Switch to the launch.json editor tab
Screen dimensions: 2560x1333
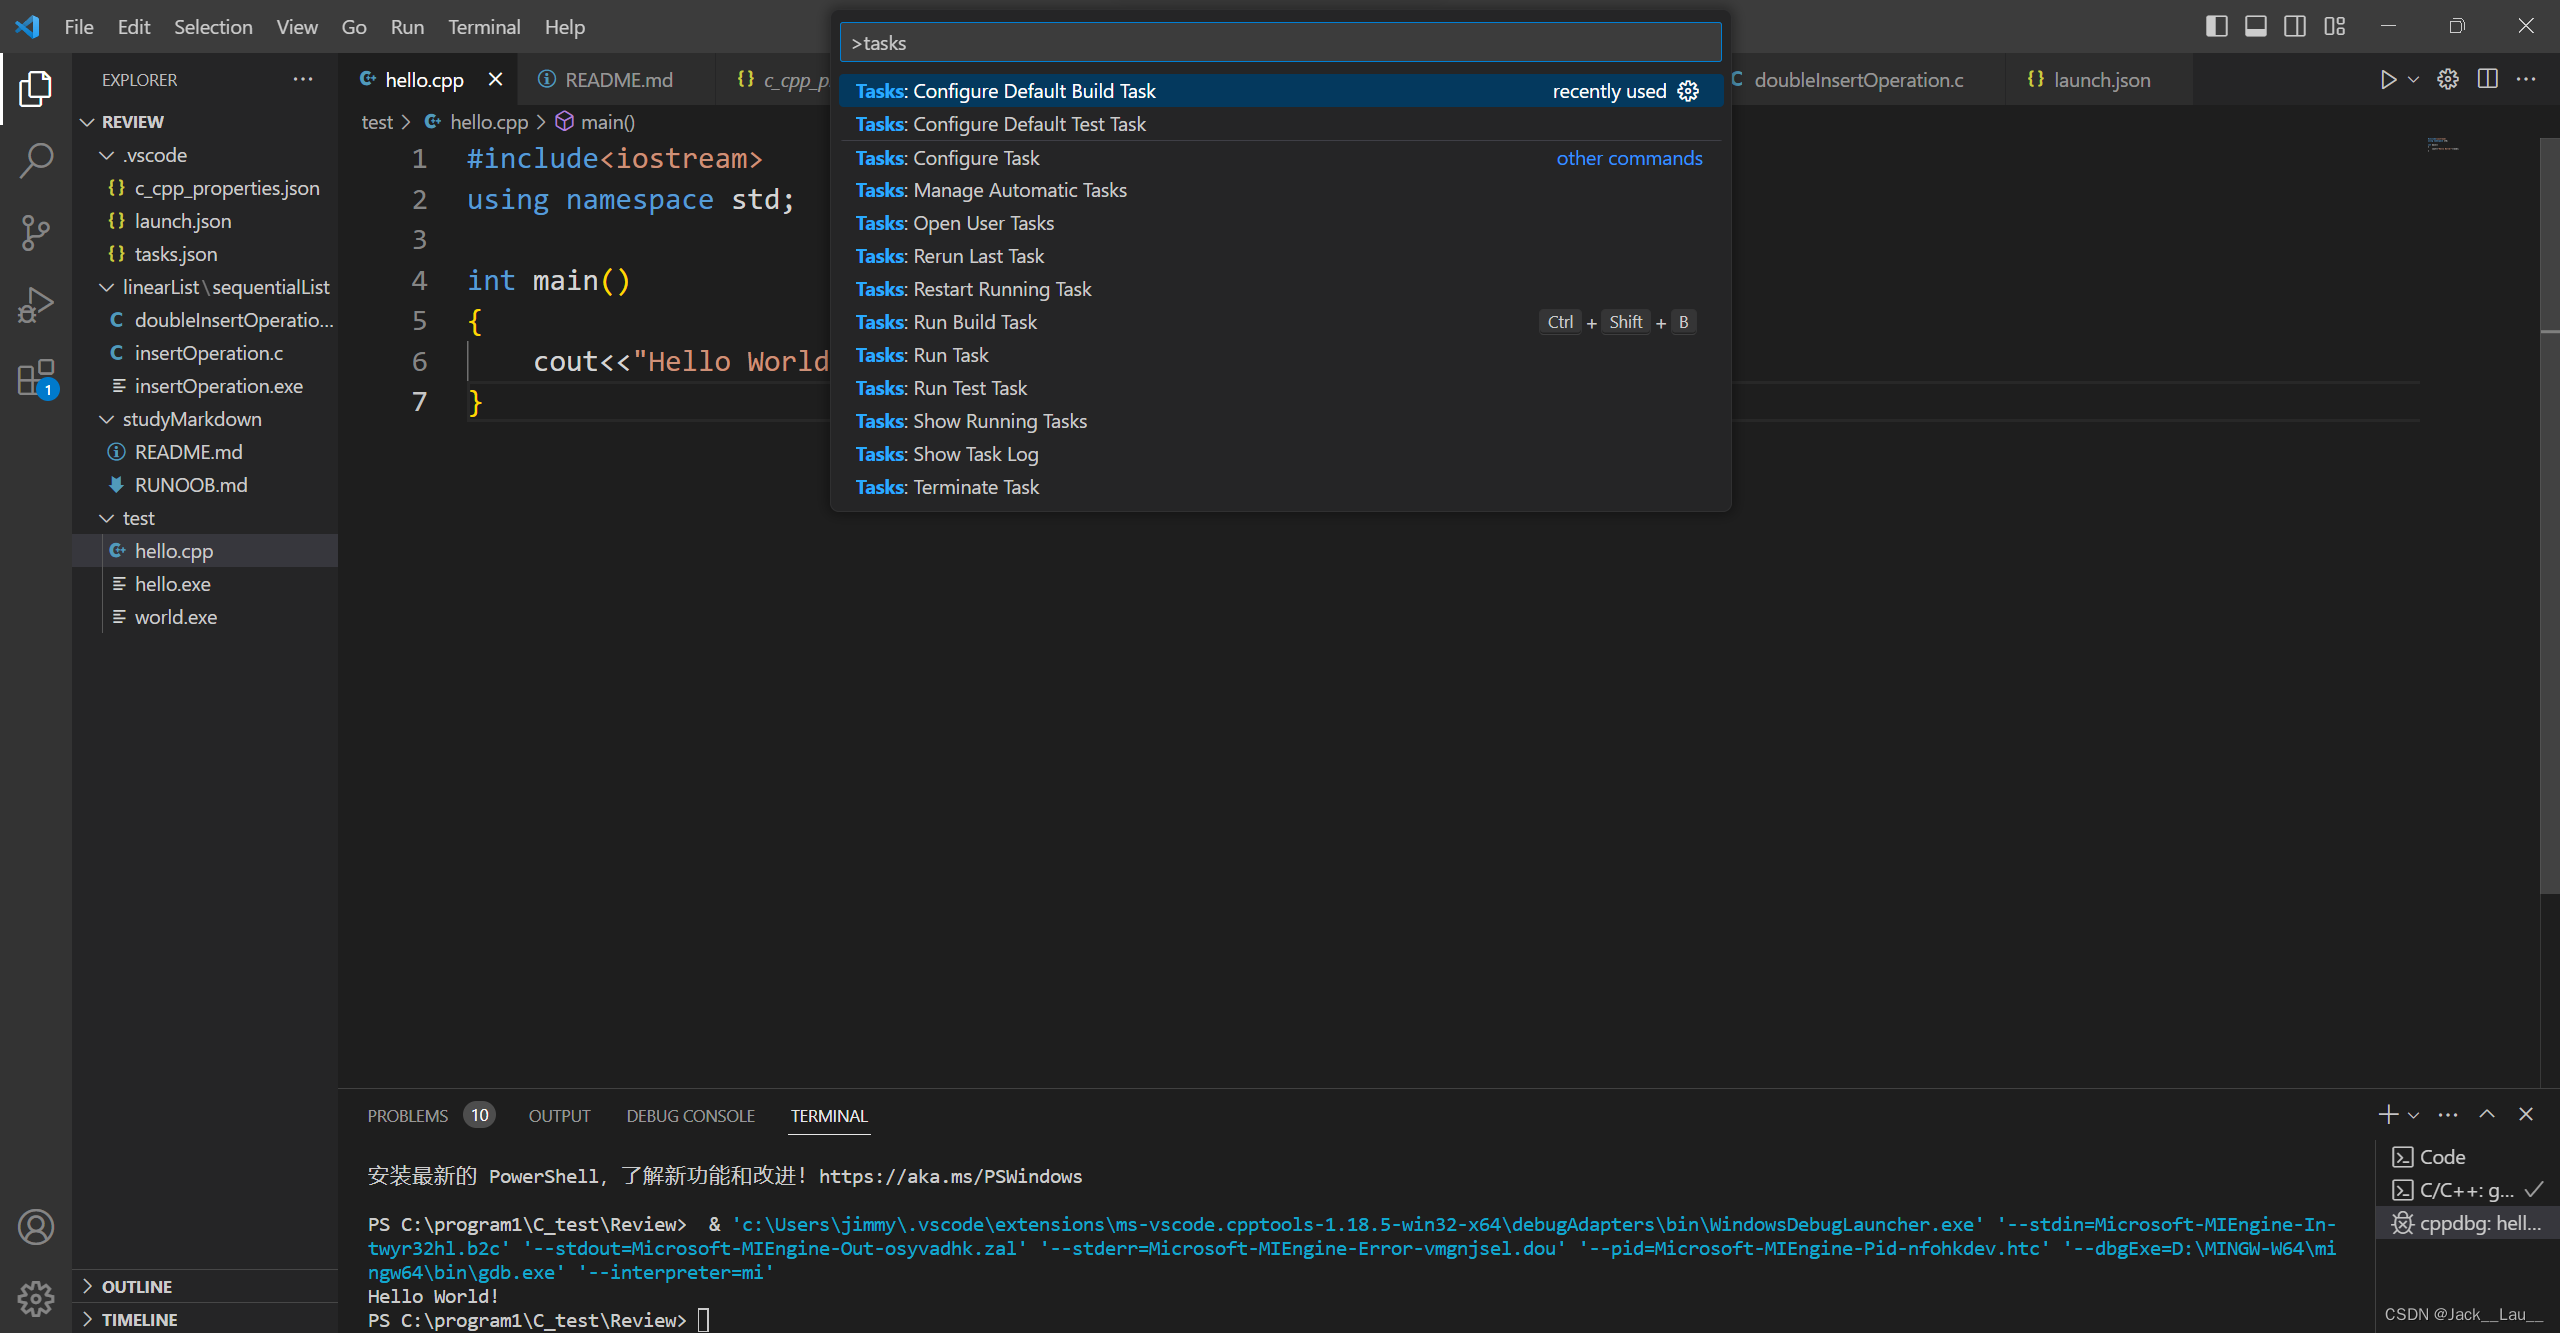(2101, 80)
